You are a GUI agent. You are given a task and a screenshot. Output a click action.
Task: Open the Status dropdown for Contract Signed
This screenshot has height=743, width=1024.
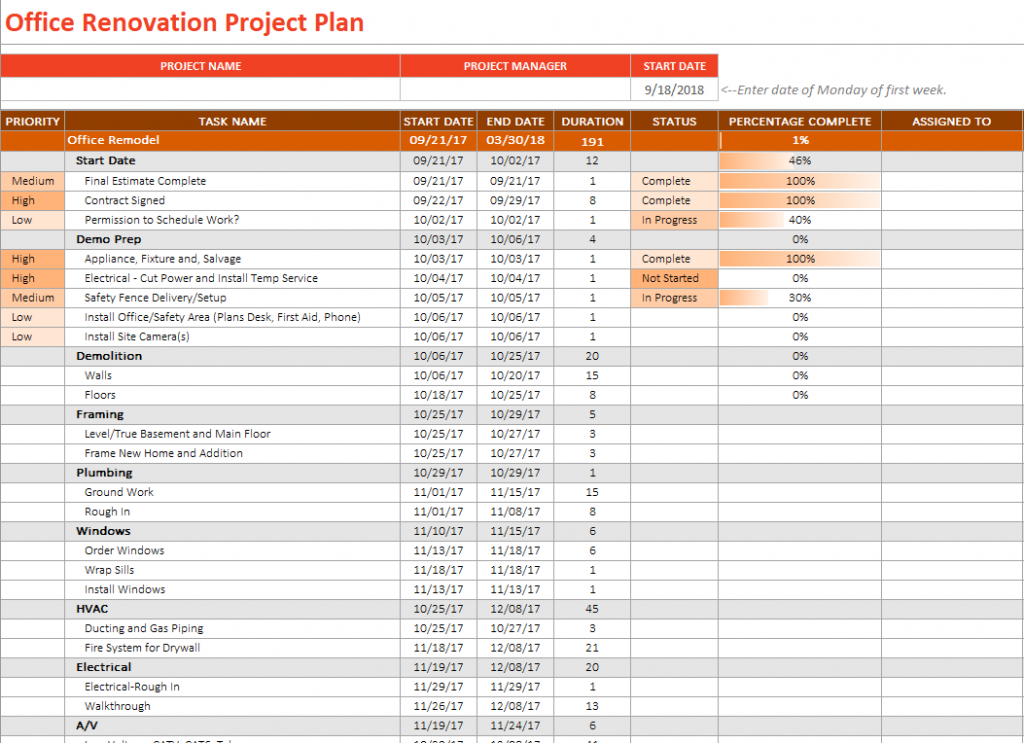tap(675, 200)
